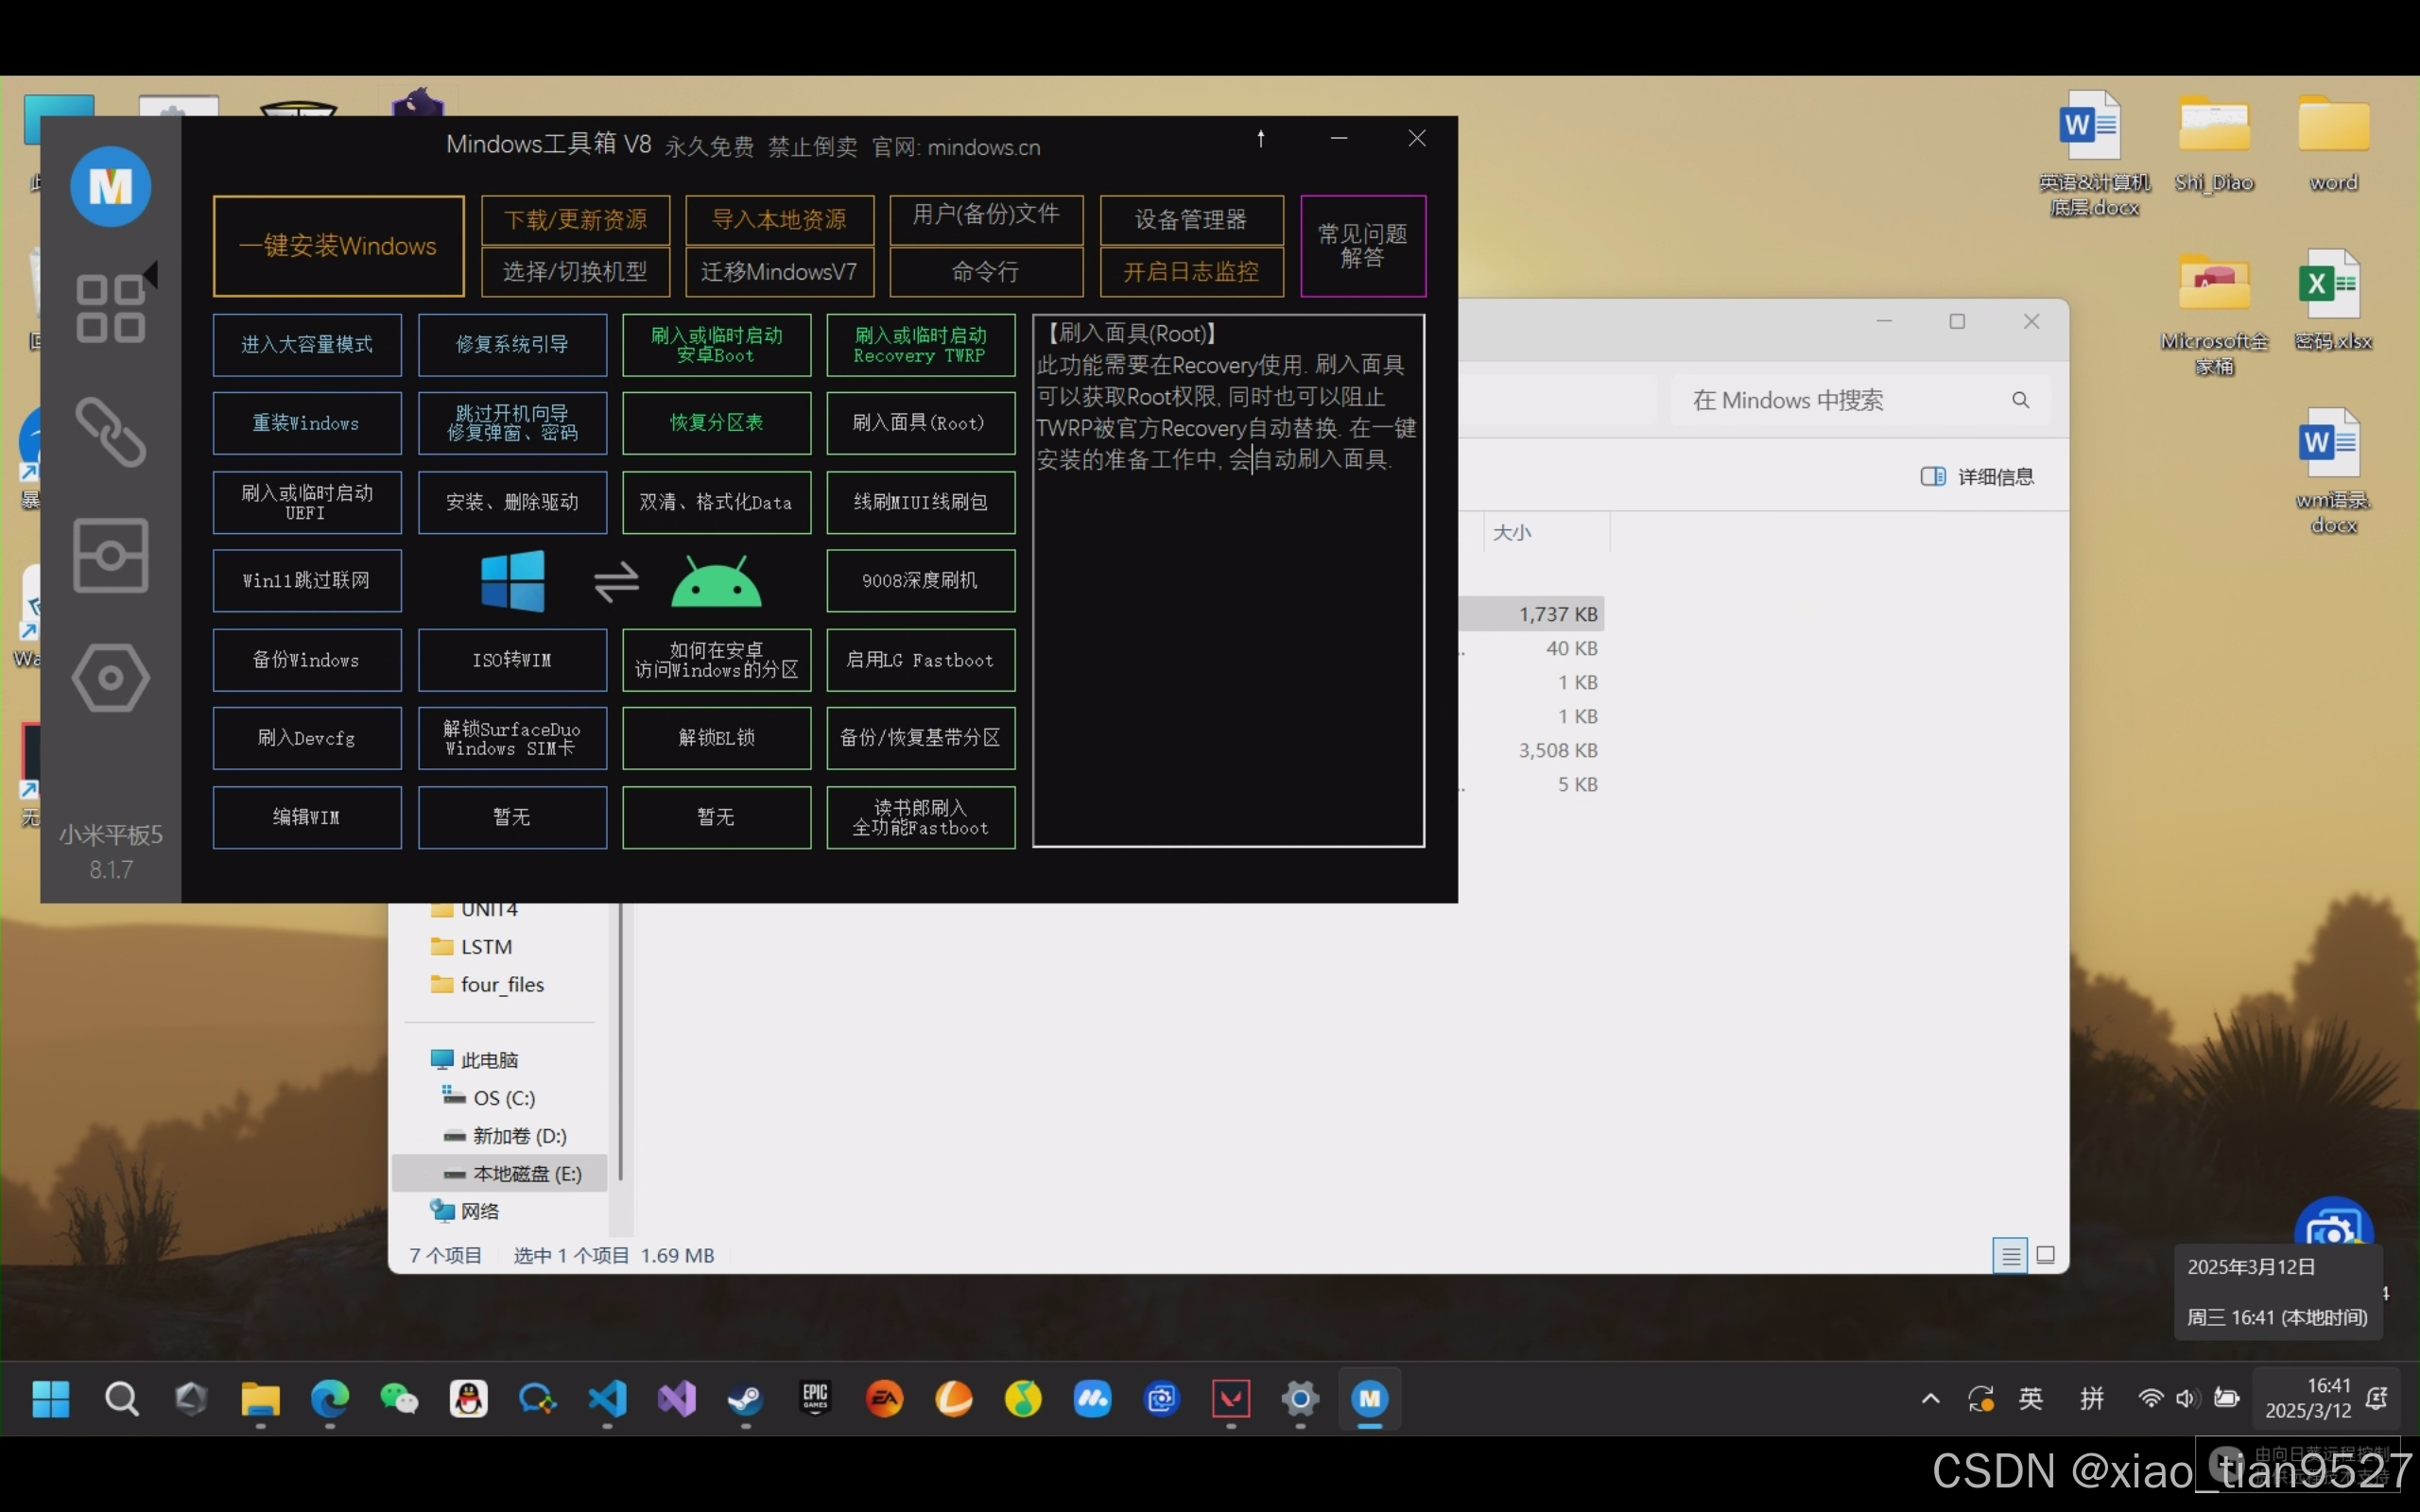The height and width of the screenshot is (1512, 2420).
Task: Select the chain link sidebar icon
Action: [110, 432]
